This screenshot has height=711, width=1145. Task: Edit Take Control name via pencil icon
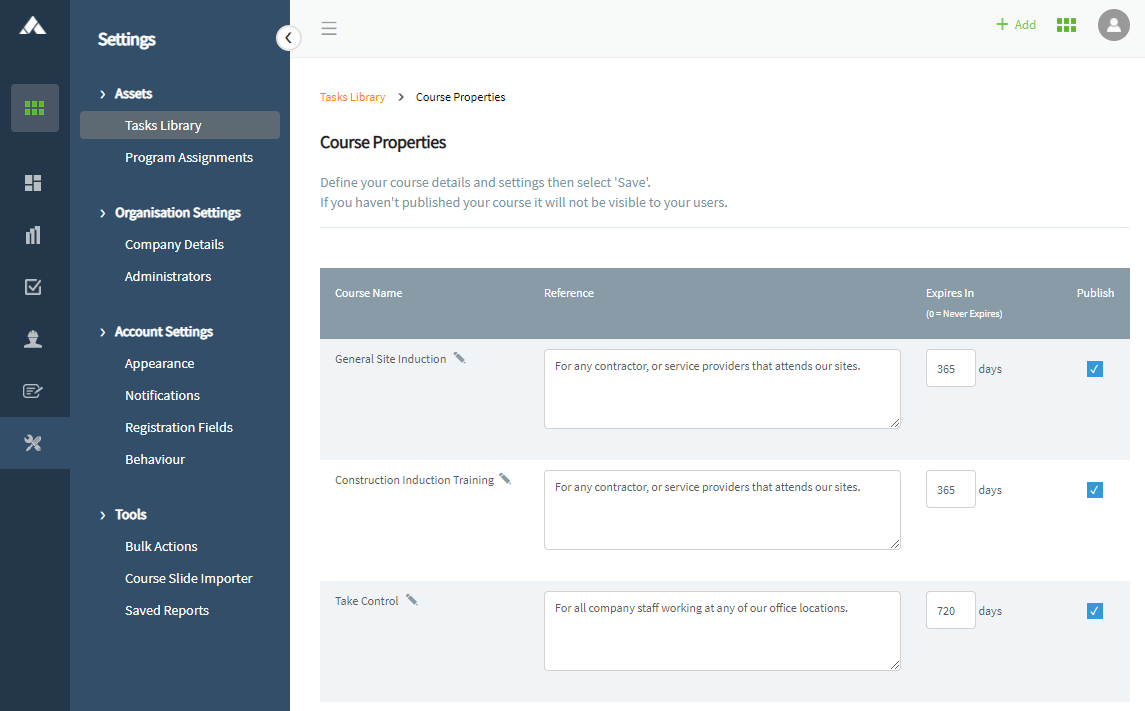pos(412,600)
